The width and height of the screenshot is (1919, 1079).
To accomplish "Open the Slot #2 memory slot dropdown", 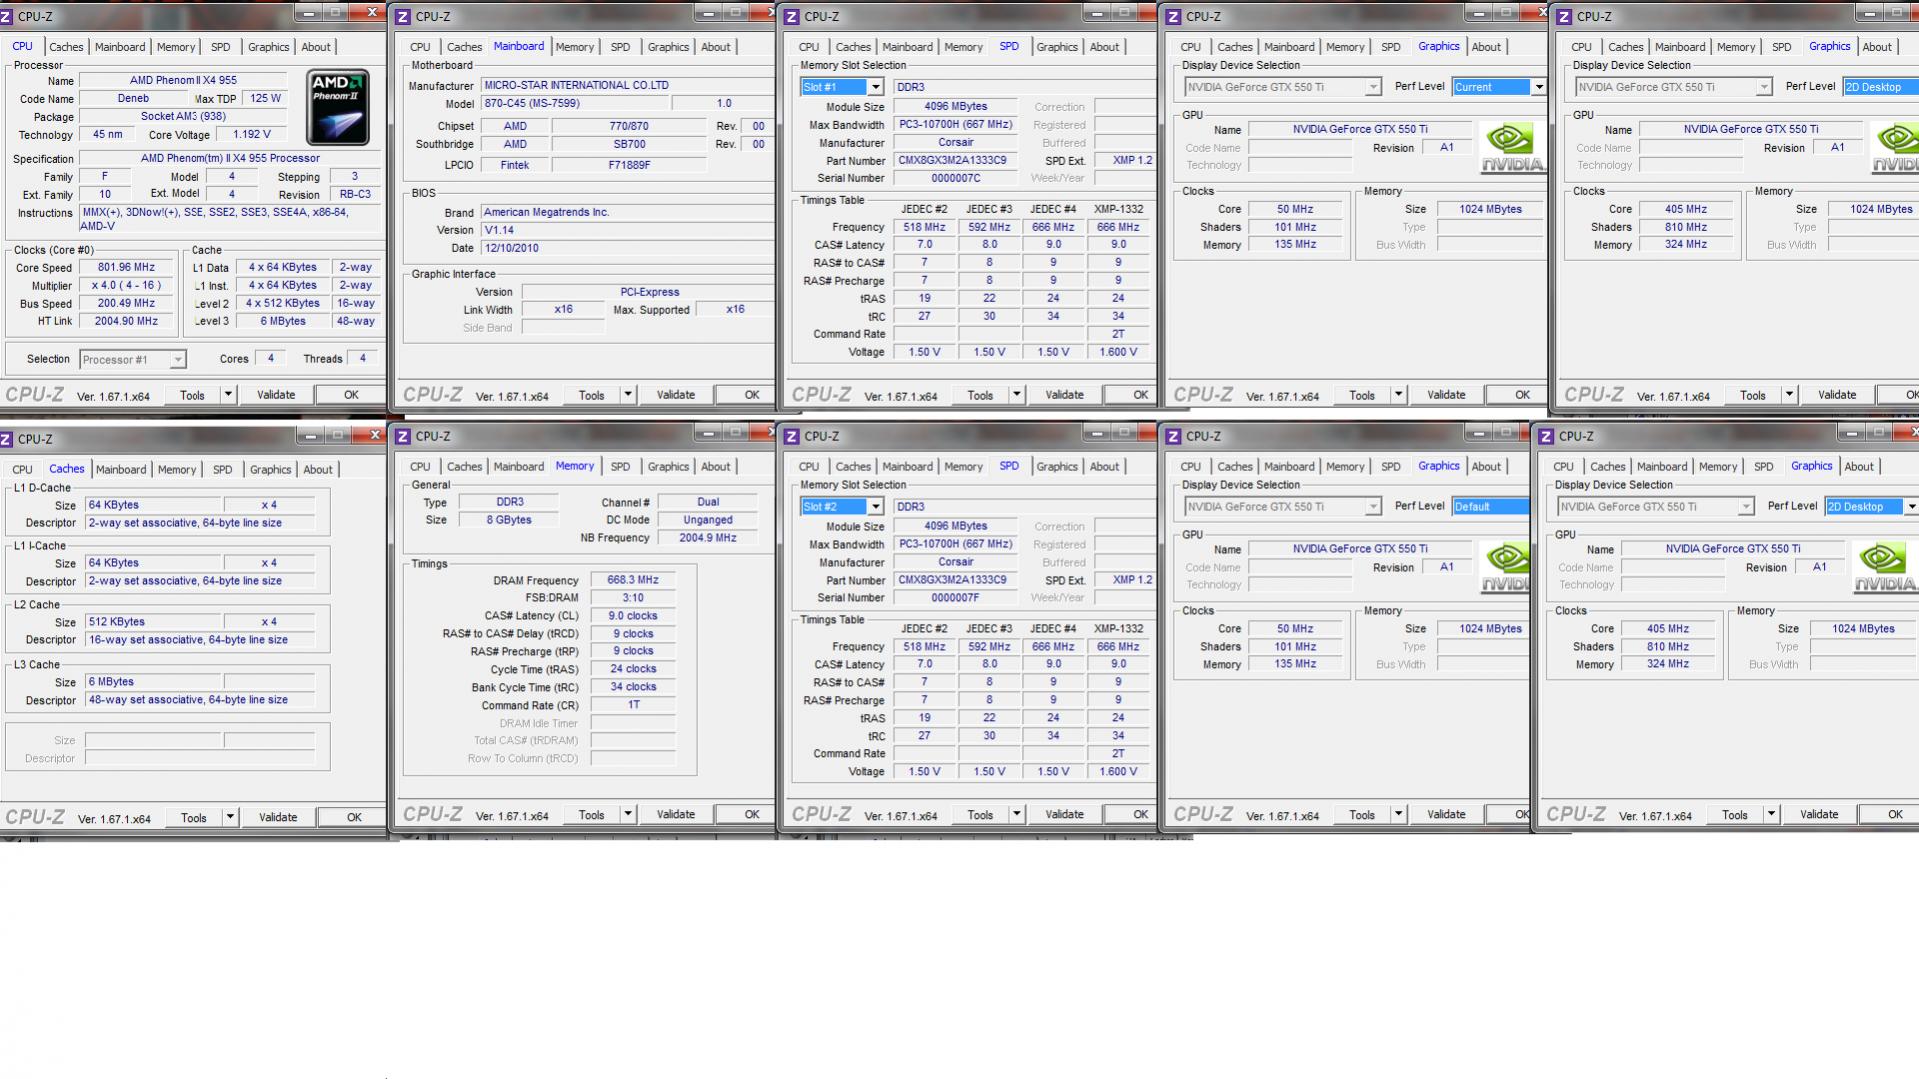I will click(875, 507).
